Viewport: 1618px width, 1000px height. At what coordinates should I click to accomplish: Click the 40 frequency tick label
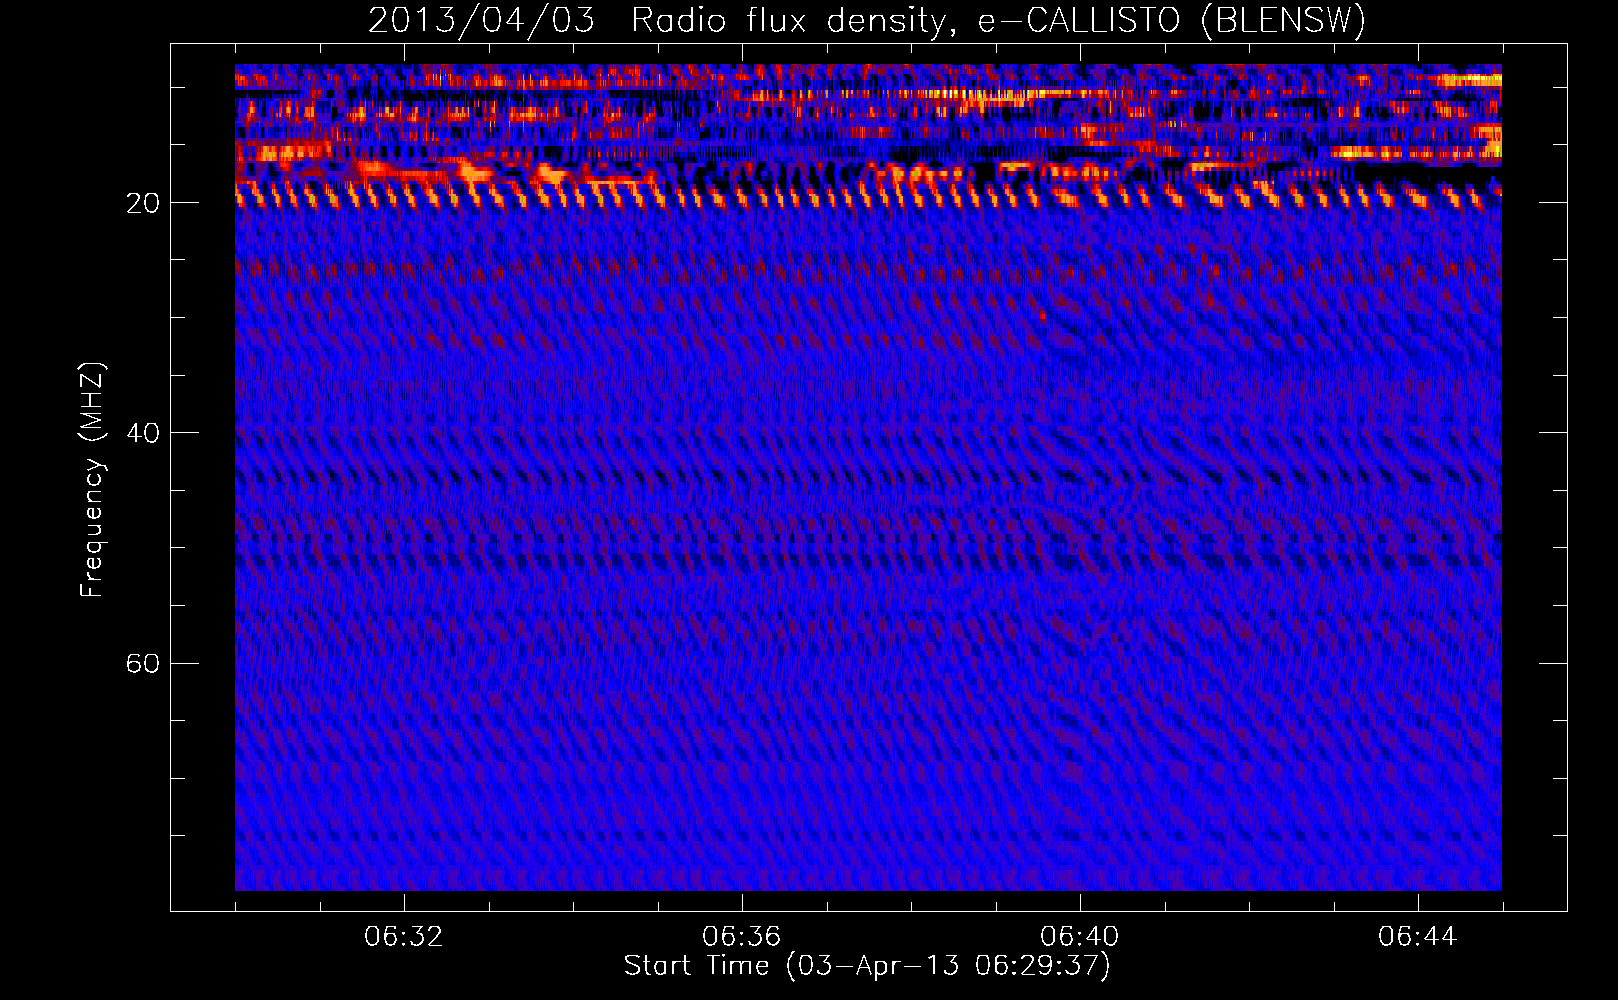tap(143, 433)
